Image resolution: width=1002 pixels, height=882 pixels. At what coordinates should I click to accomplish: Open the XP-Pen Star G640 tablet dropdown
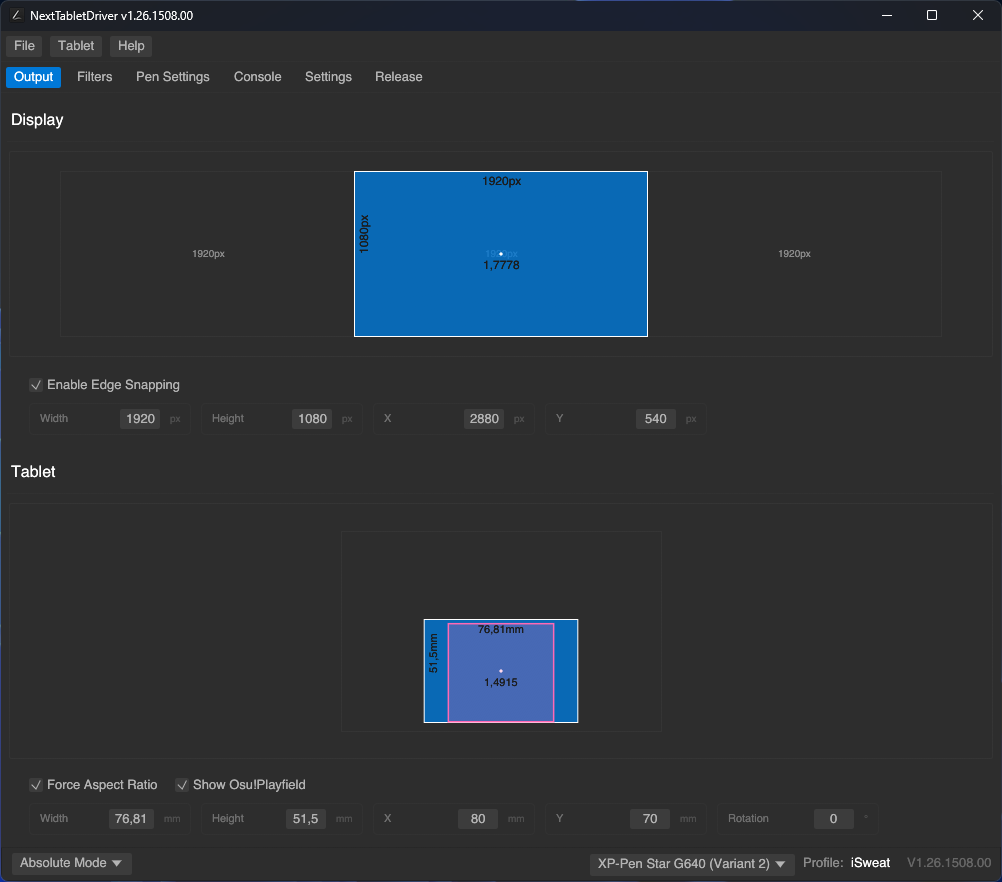692,863
